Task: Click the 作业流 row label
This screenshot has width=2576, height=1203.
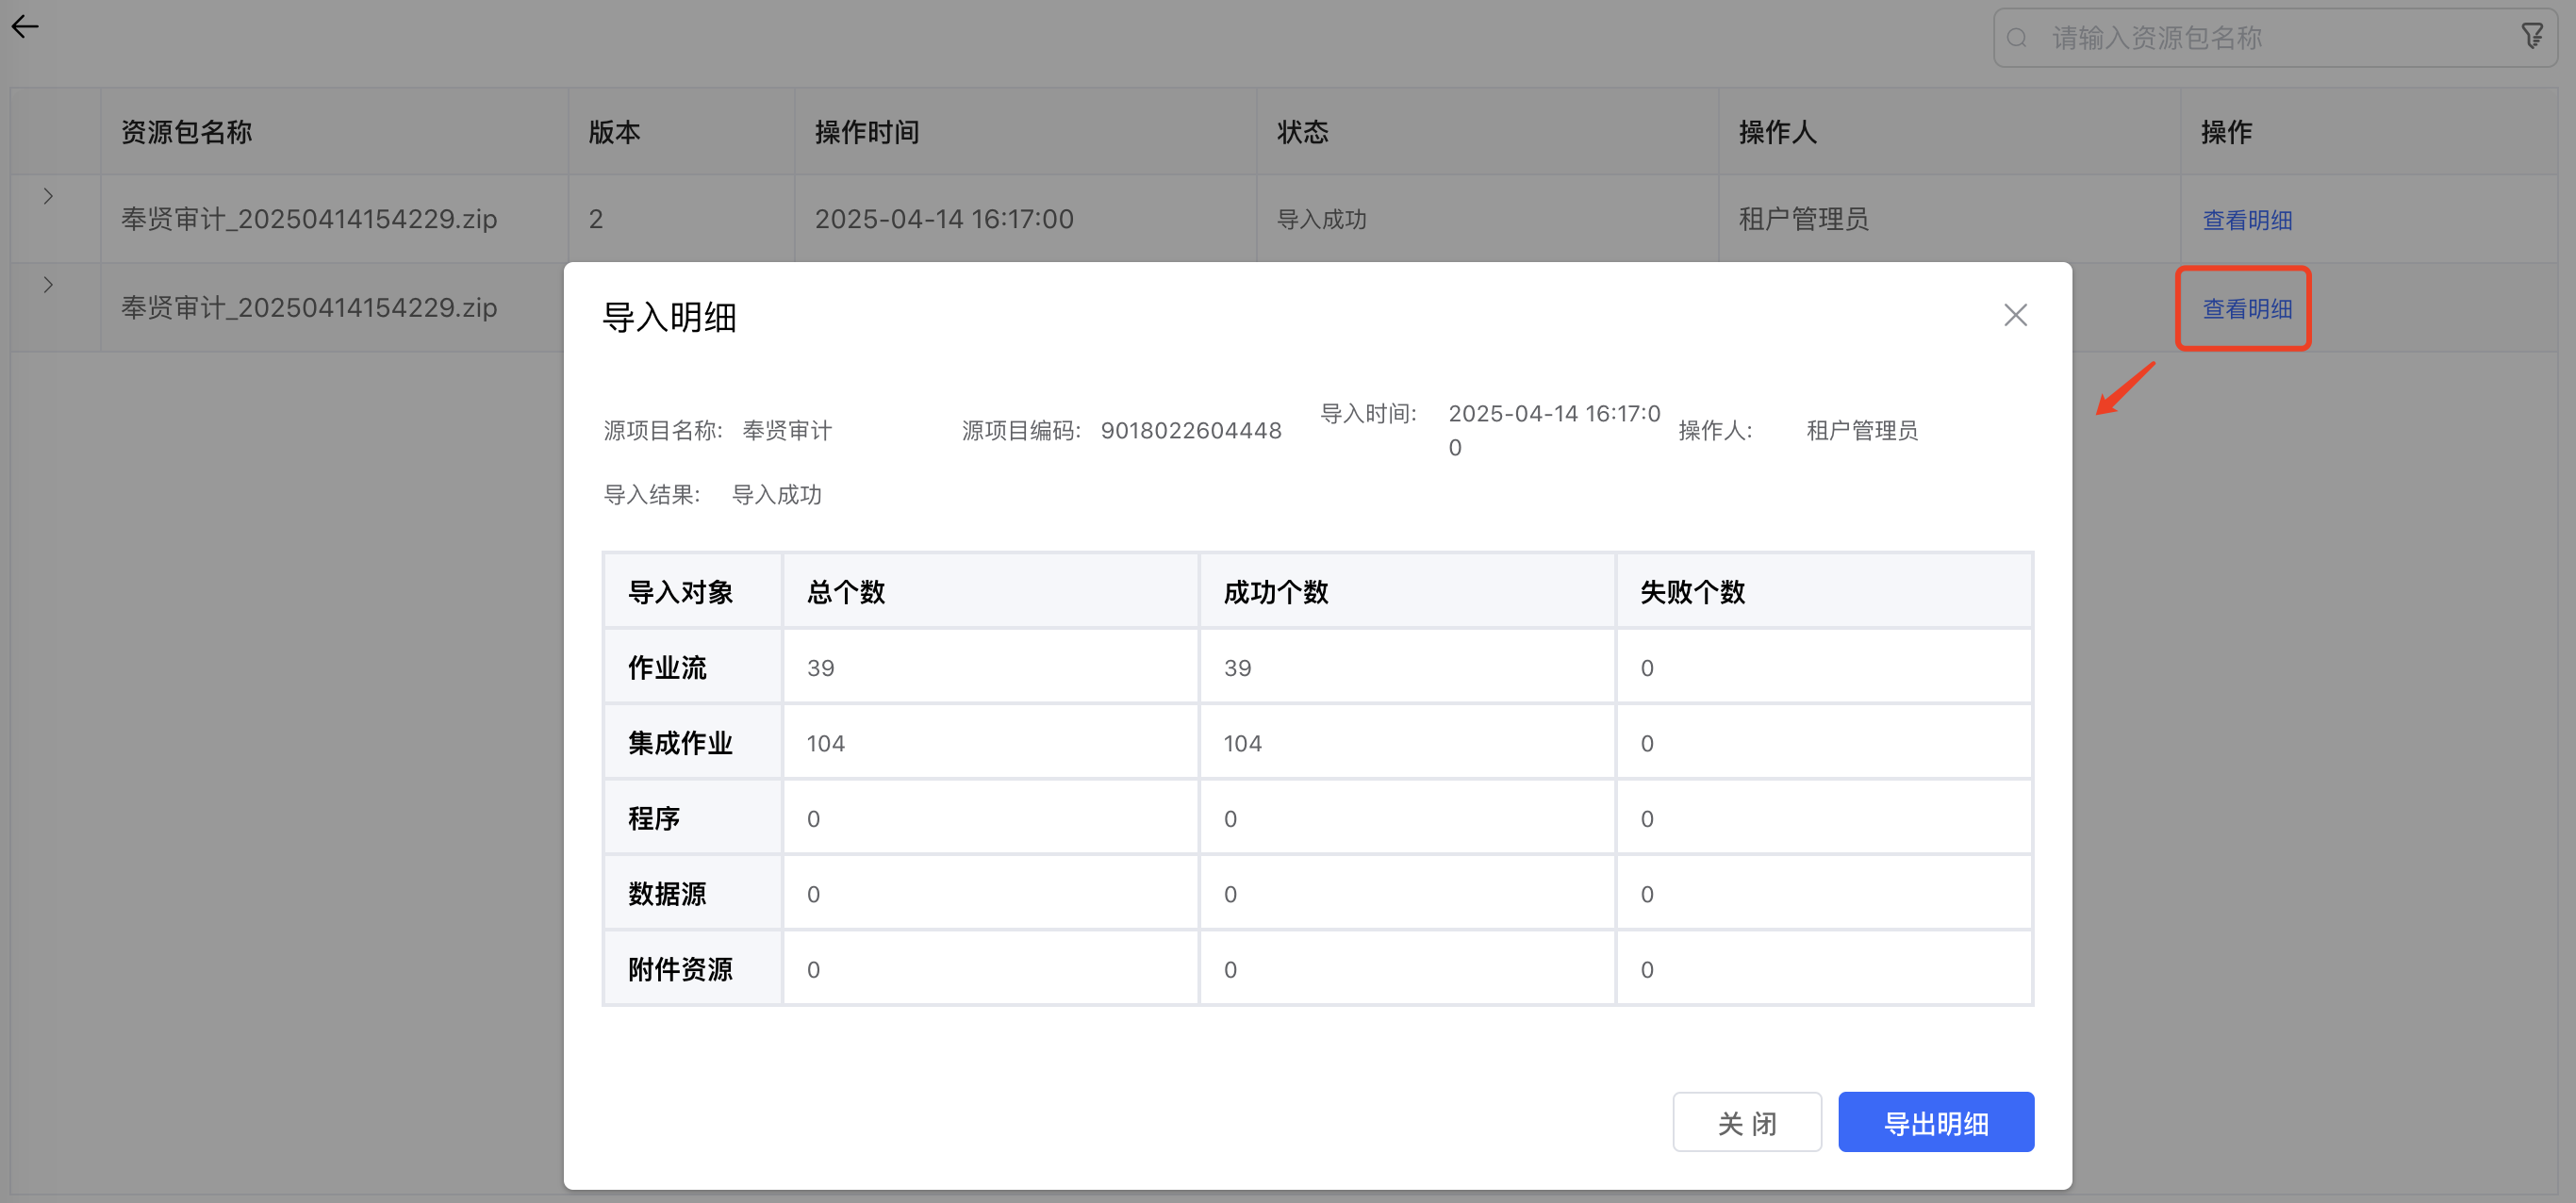Action: (667, 668)
